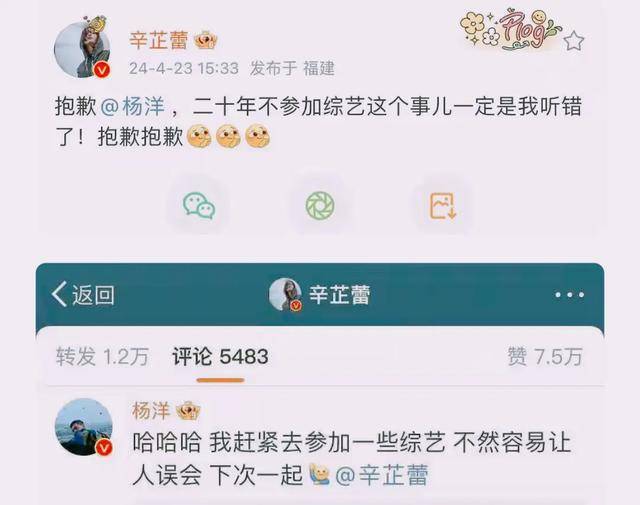Screen dimensions: 640x505
Task: Click the 杨洋 commenter name
Action: tap(151, 410)
